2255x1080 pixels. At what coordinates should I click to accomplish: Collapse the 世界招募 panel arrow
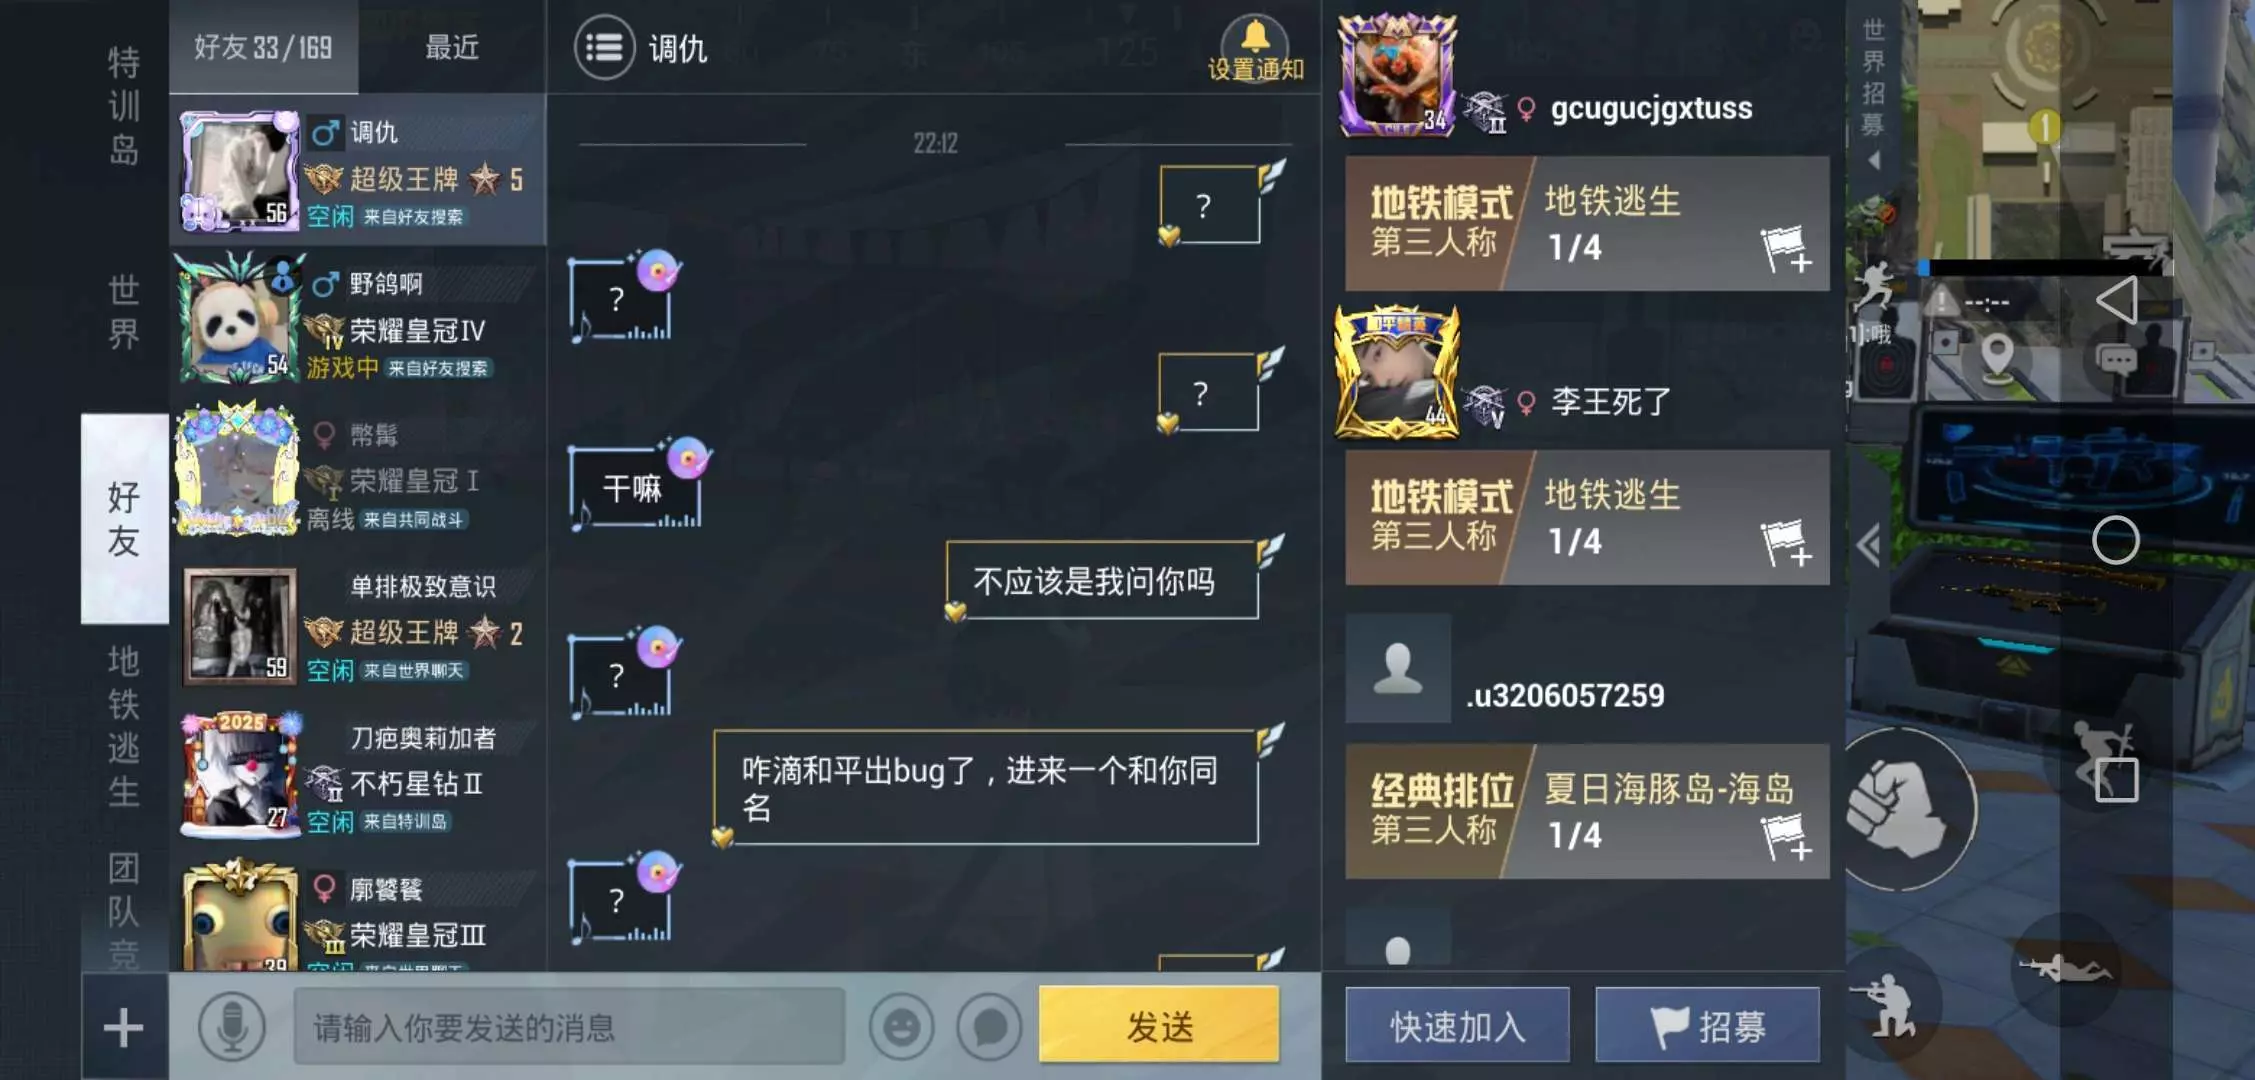[x=1873, y=160]
